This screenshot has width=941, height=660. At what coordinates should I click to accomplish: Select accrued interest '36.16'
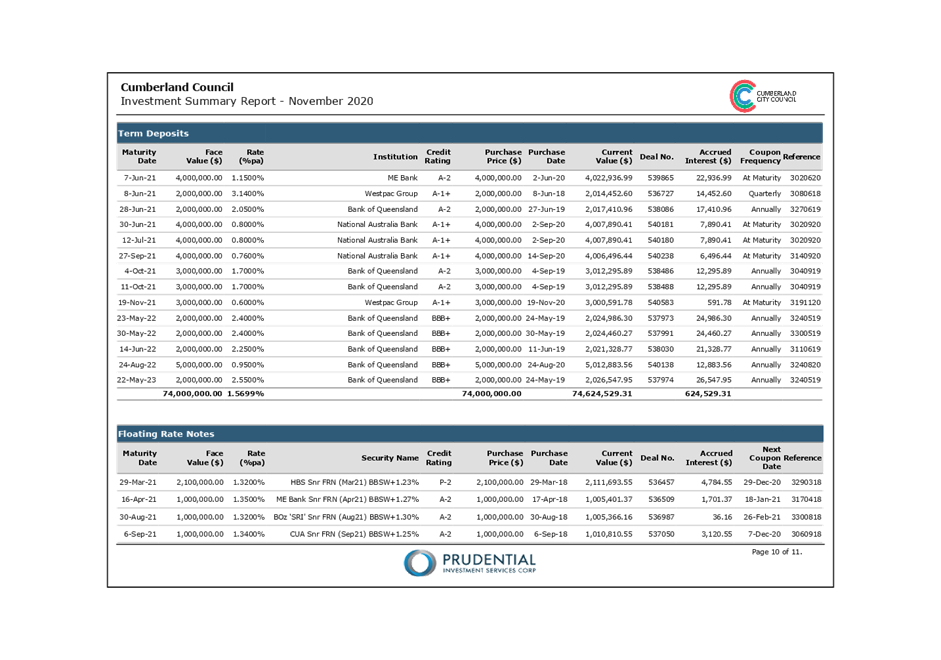click(722, 517)
